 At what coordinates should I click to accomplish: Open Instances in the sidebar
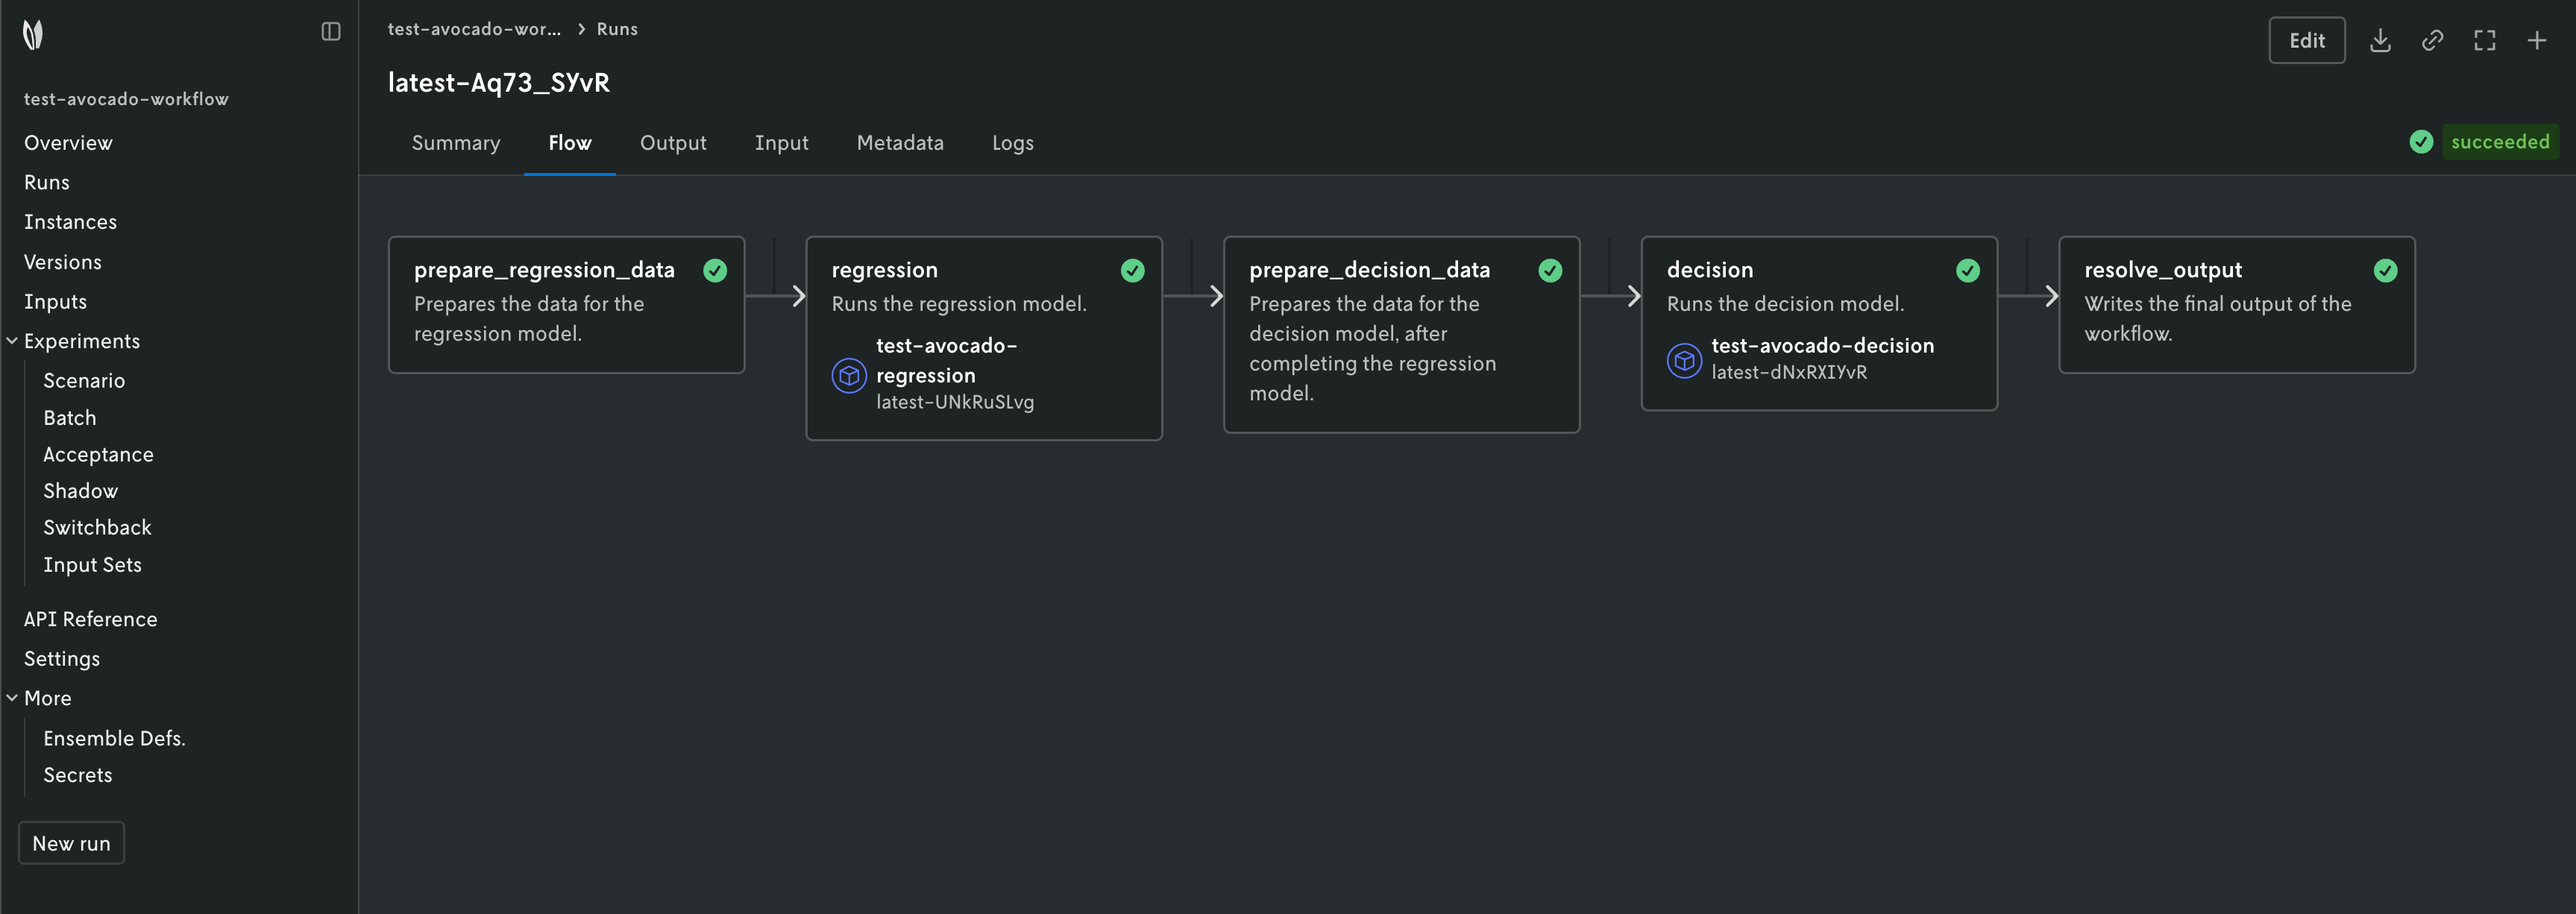70,222
